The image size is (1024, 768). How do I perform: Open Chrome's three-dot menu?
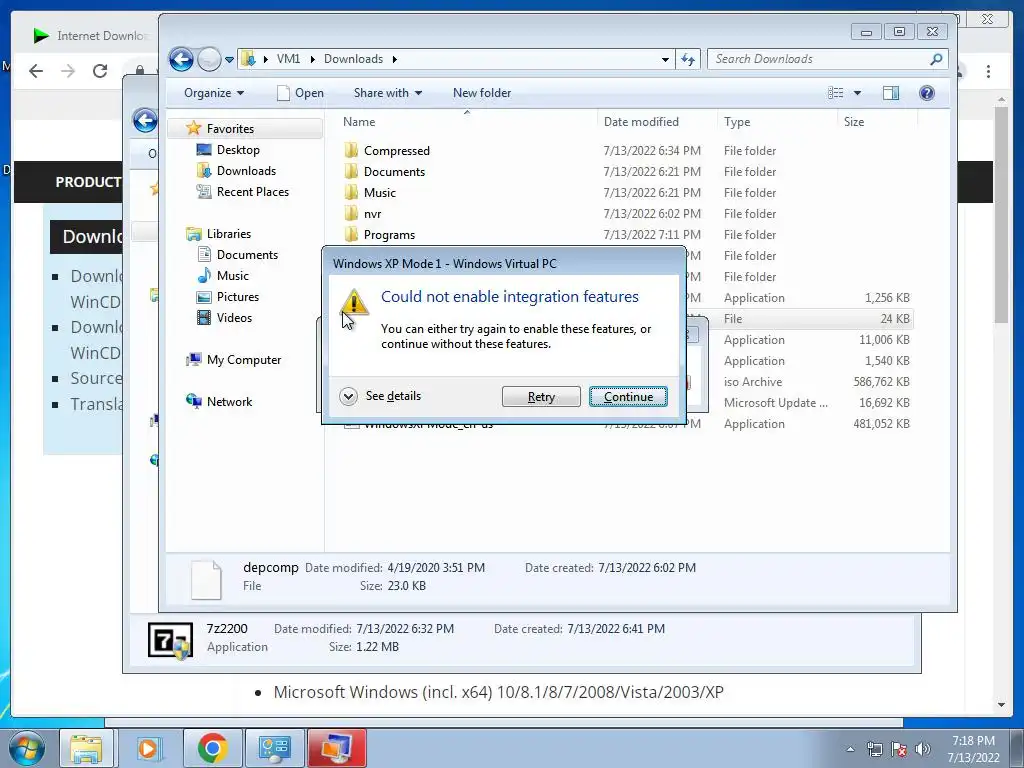pos(988,71)
